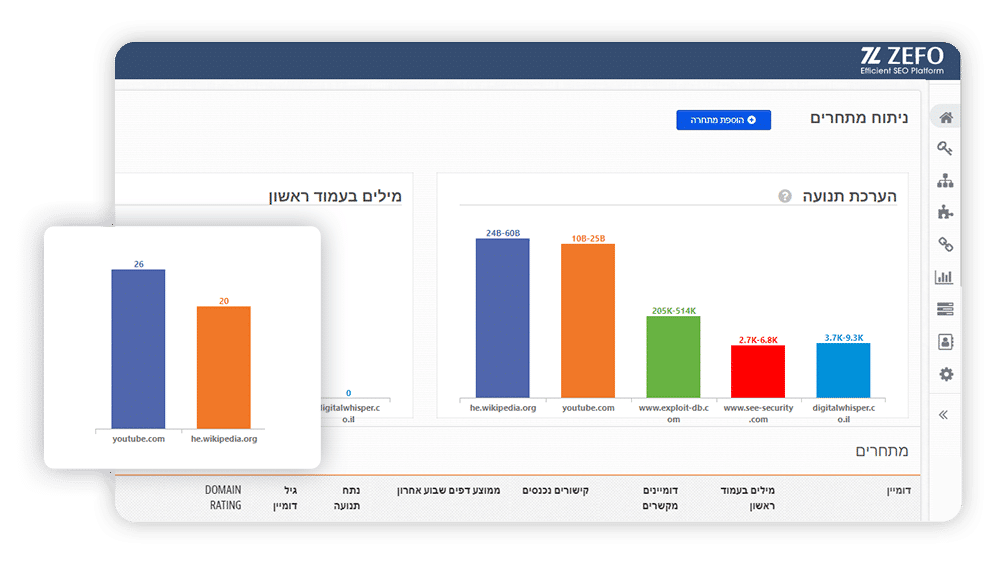The width and height of the screenshot is (1000, 565).
Task: Click the youtube.com orange traffic bar
Action: 588,321
